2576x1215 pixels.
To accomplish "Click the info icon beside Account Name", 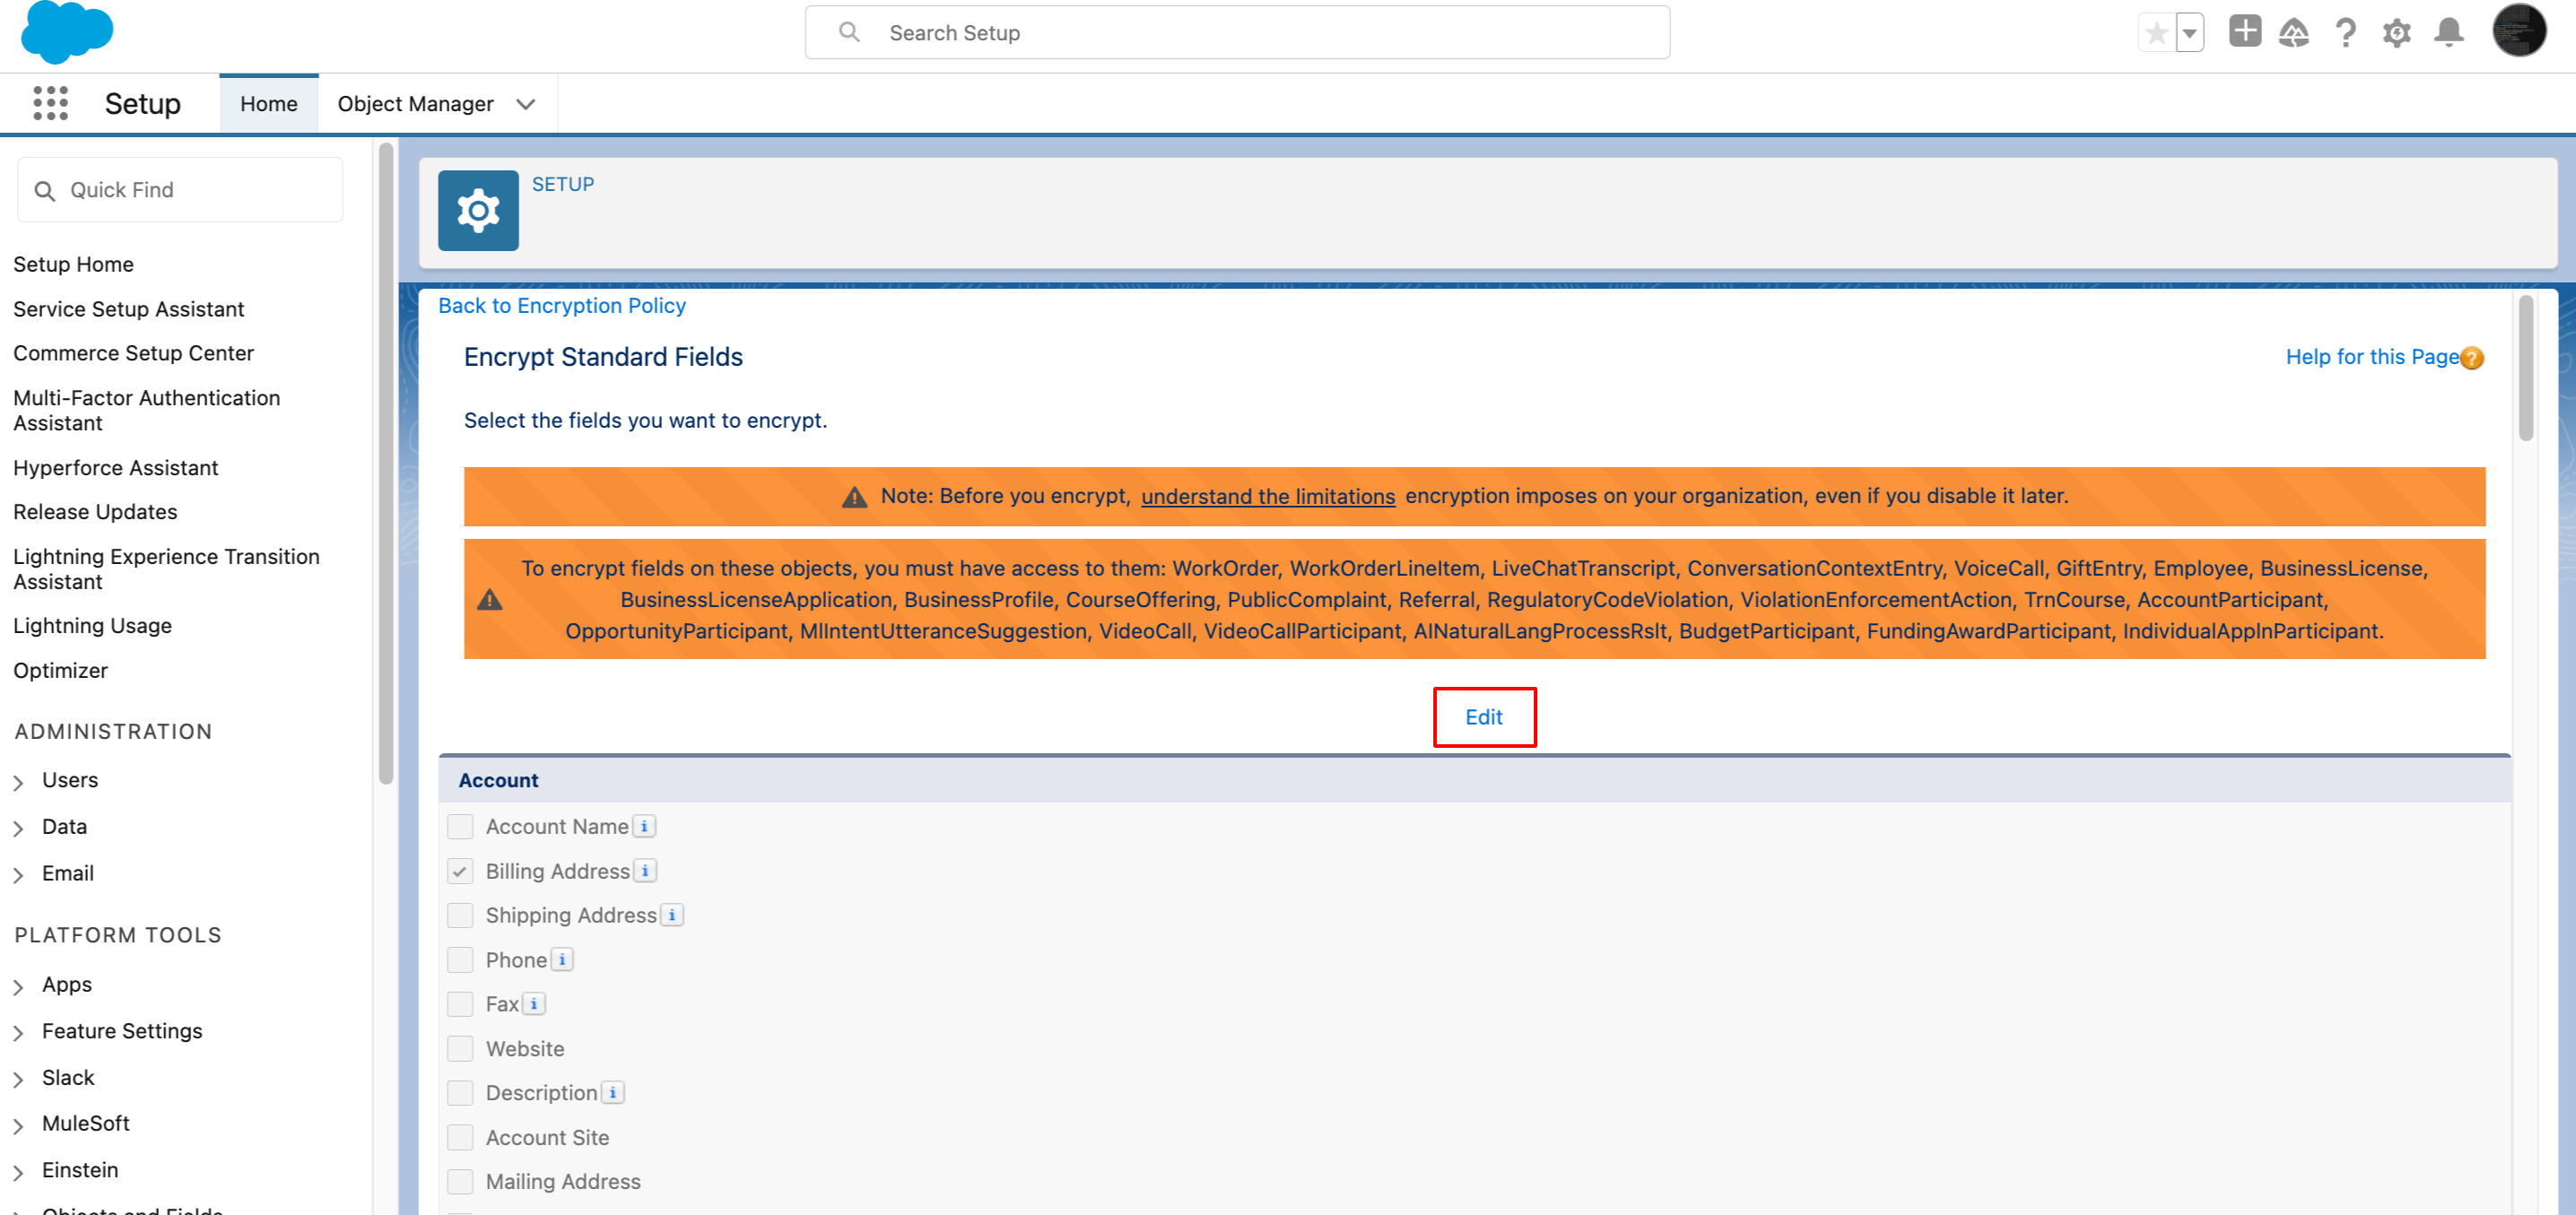I will pyautogui.click(x=645, y=826).
